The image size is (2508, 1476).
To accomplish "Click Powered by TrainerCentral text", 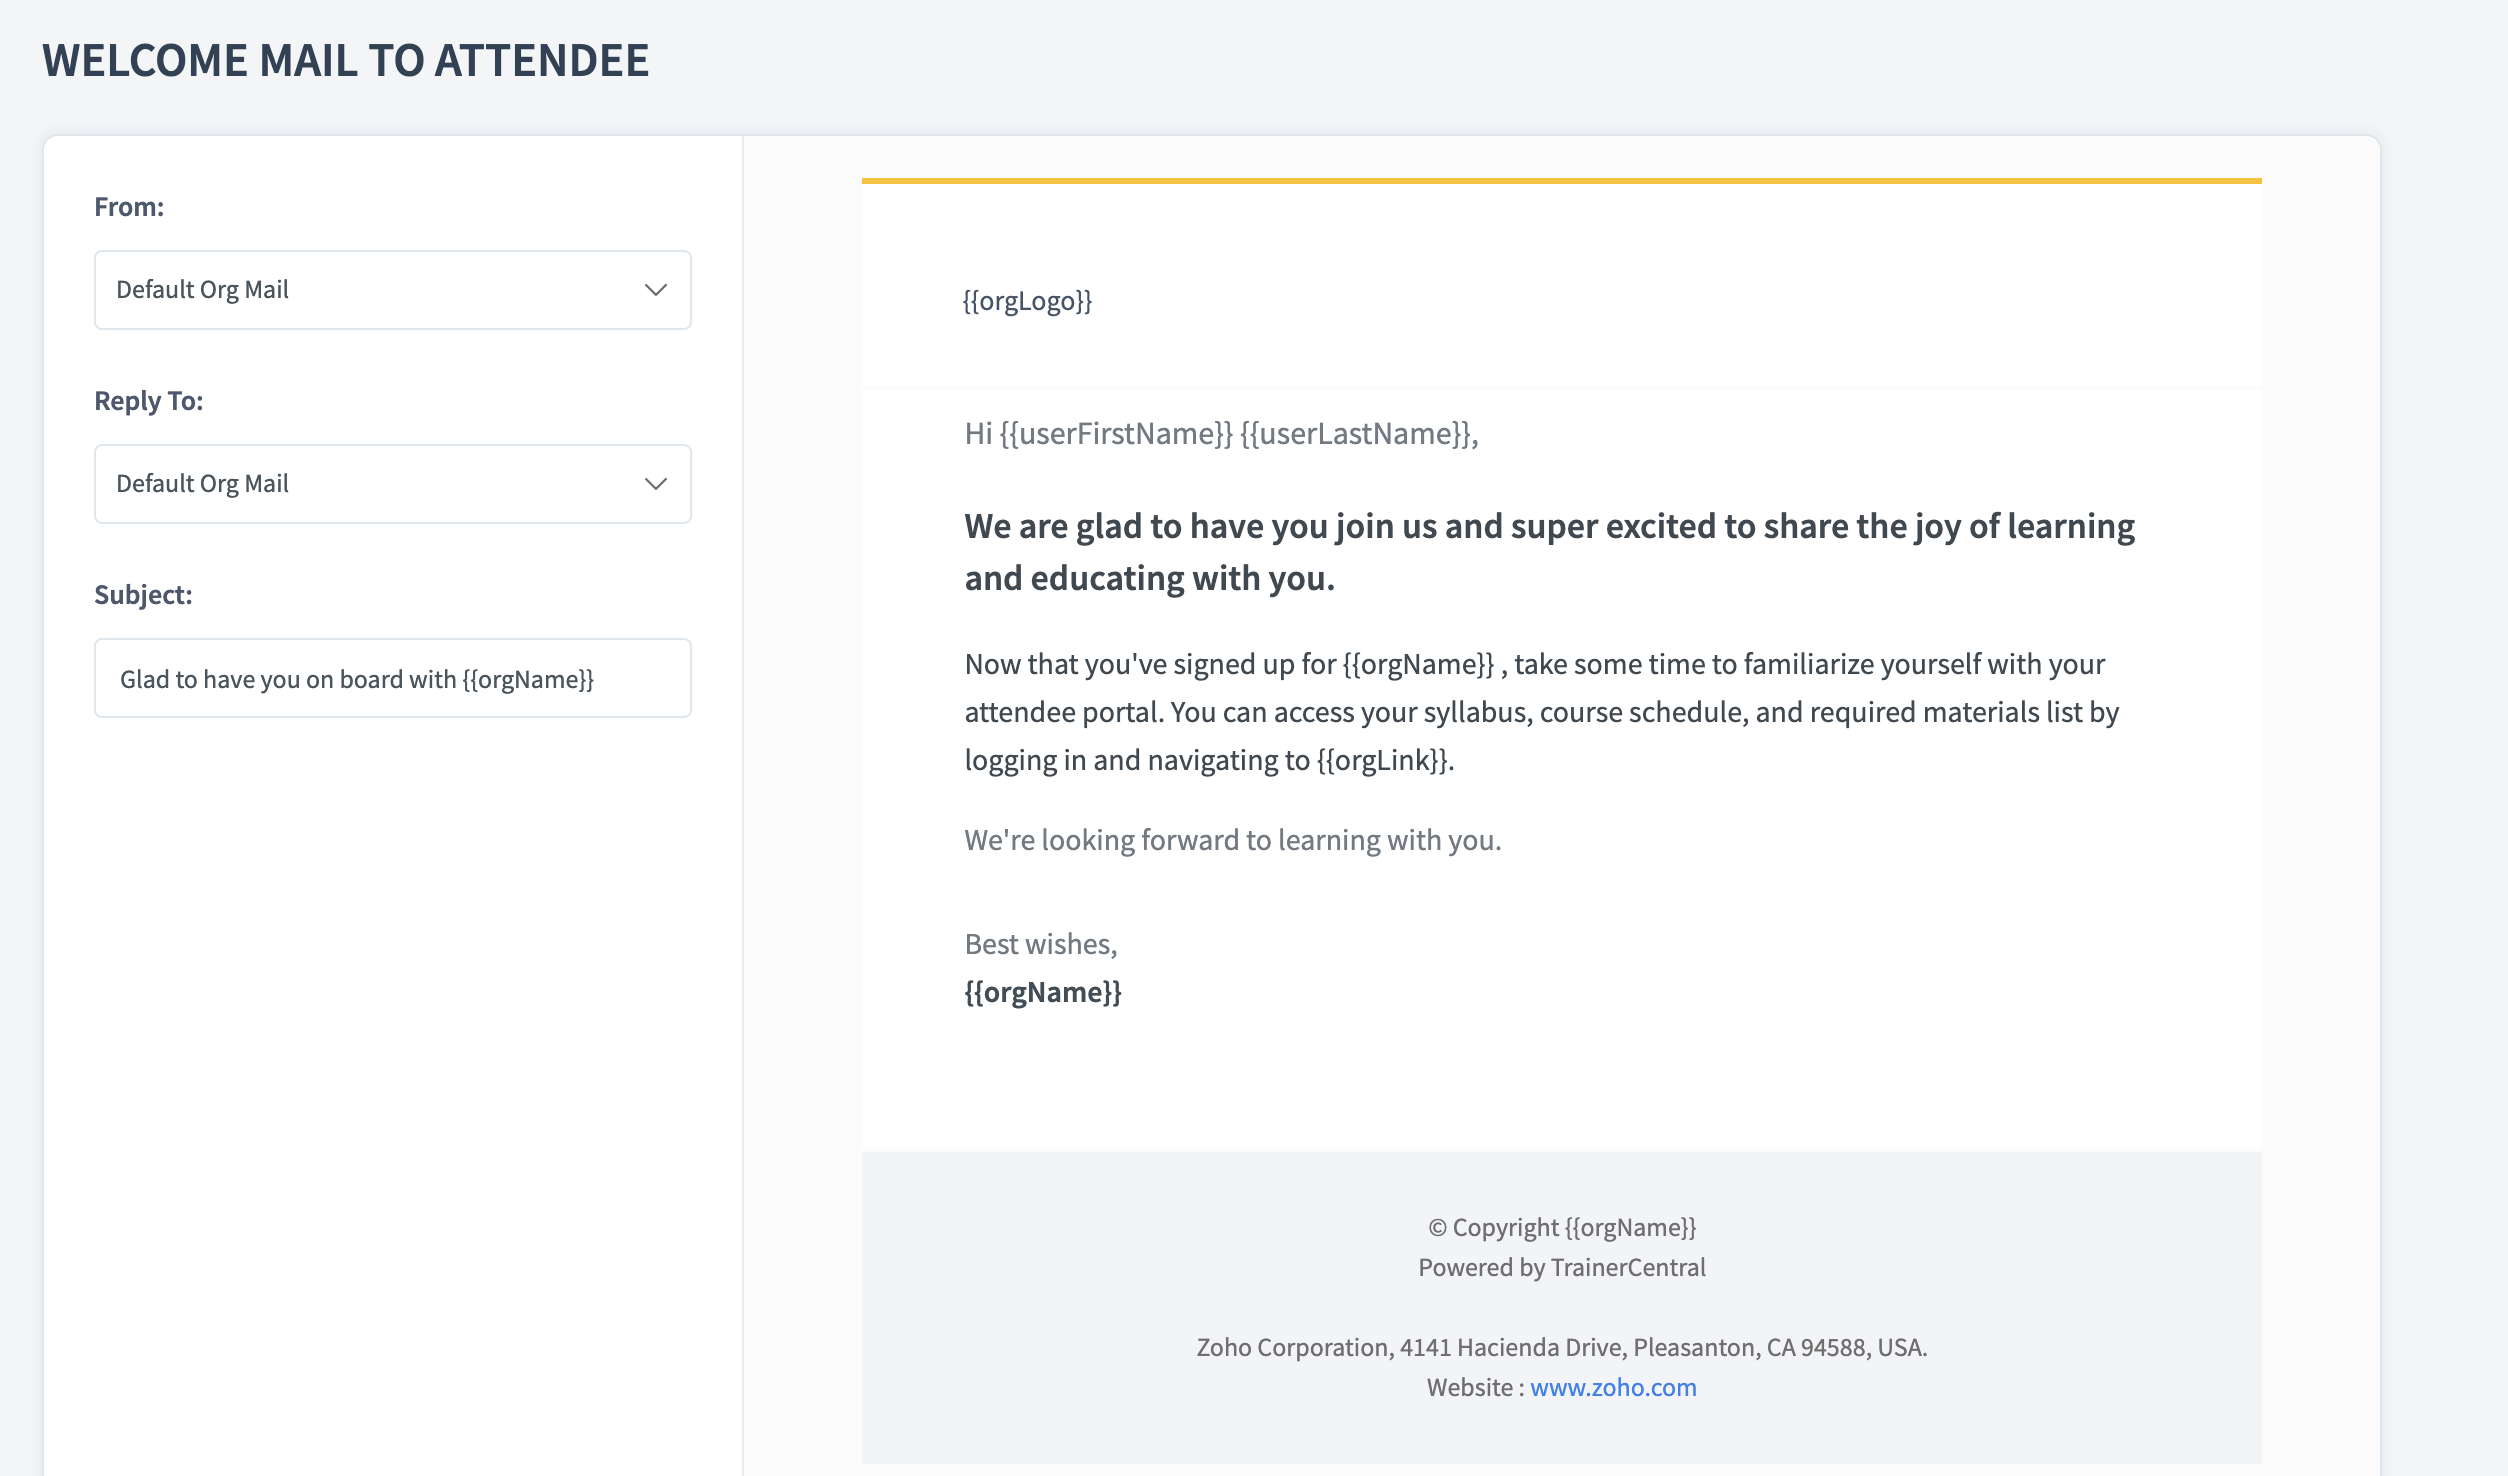I will coord(1562,1268).
